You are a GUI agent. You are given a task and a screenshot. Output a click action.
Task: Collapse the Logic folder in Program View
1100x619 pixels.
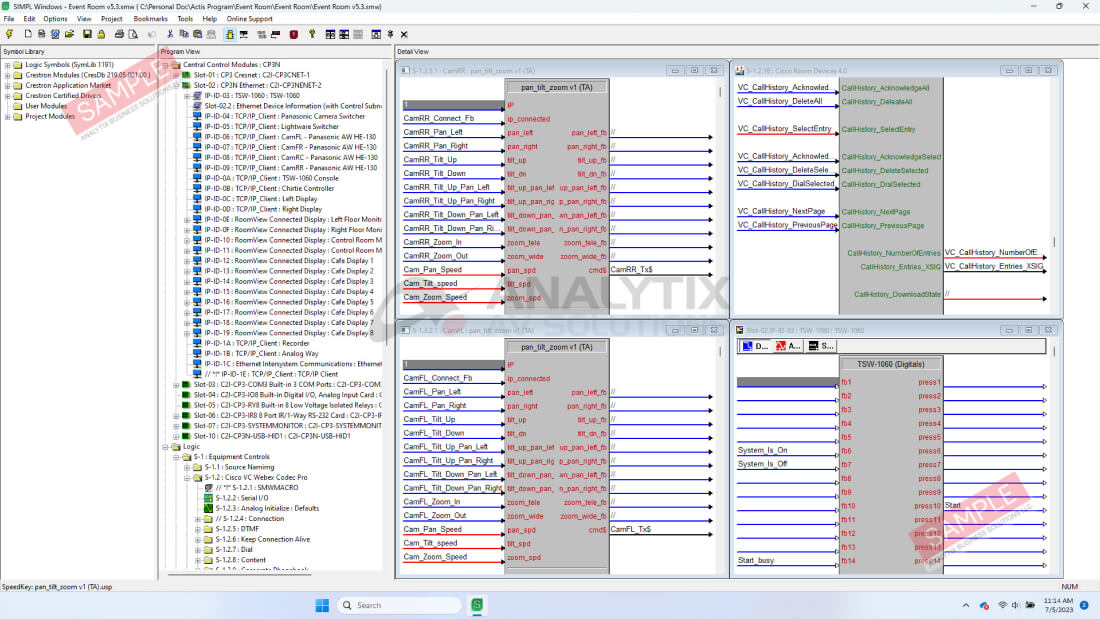pyautogui.click(x=166, y=446)
